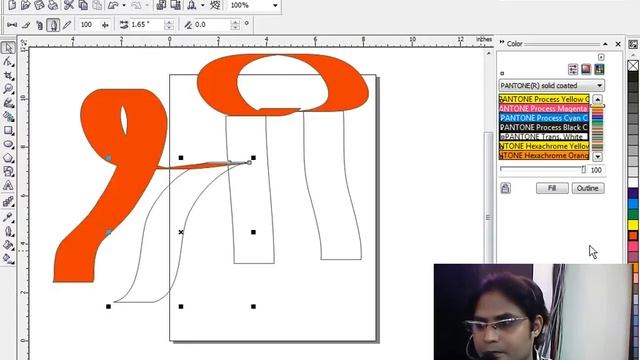Select the Interactive Fill tool
The height and width of the screenshot is (360, 640).
[8, 258]
